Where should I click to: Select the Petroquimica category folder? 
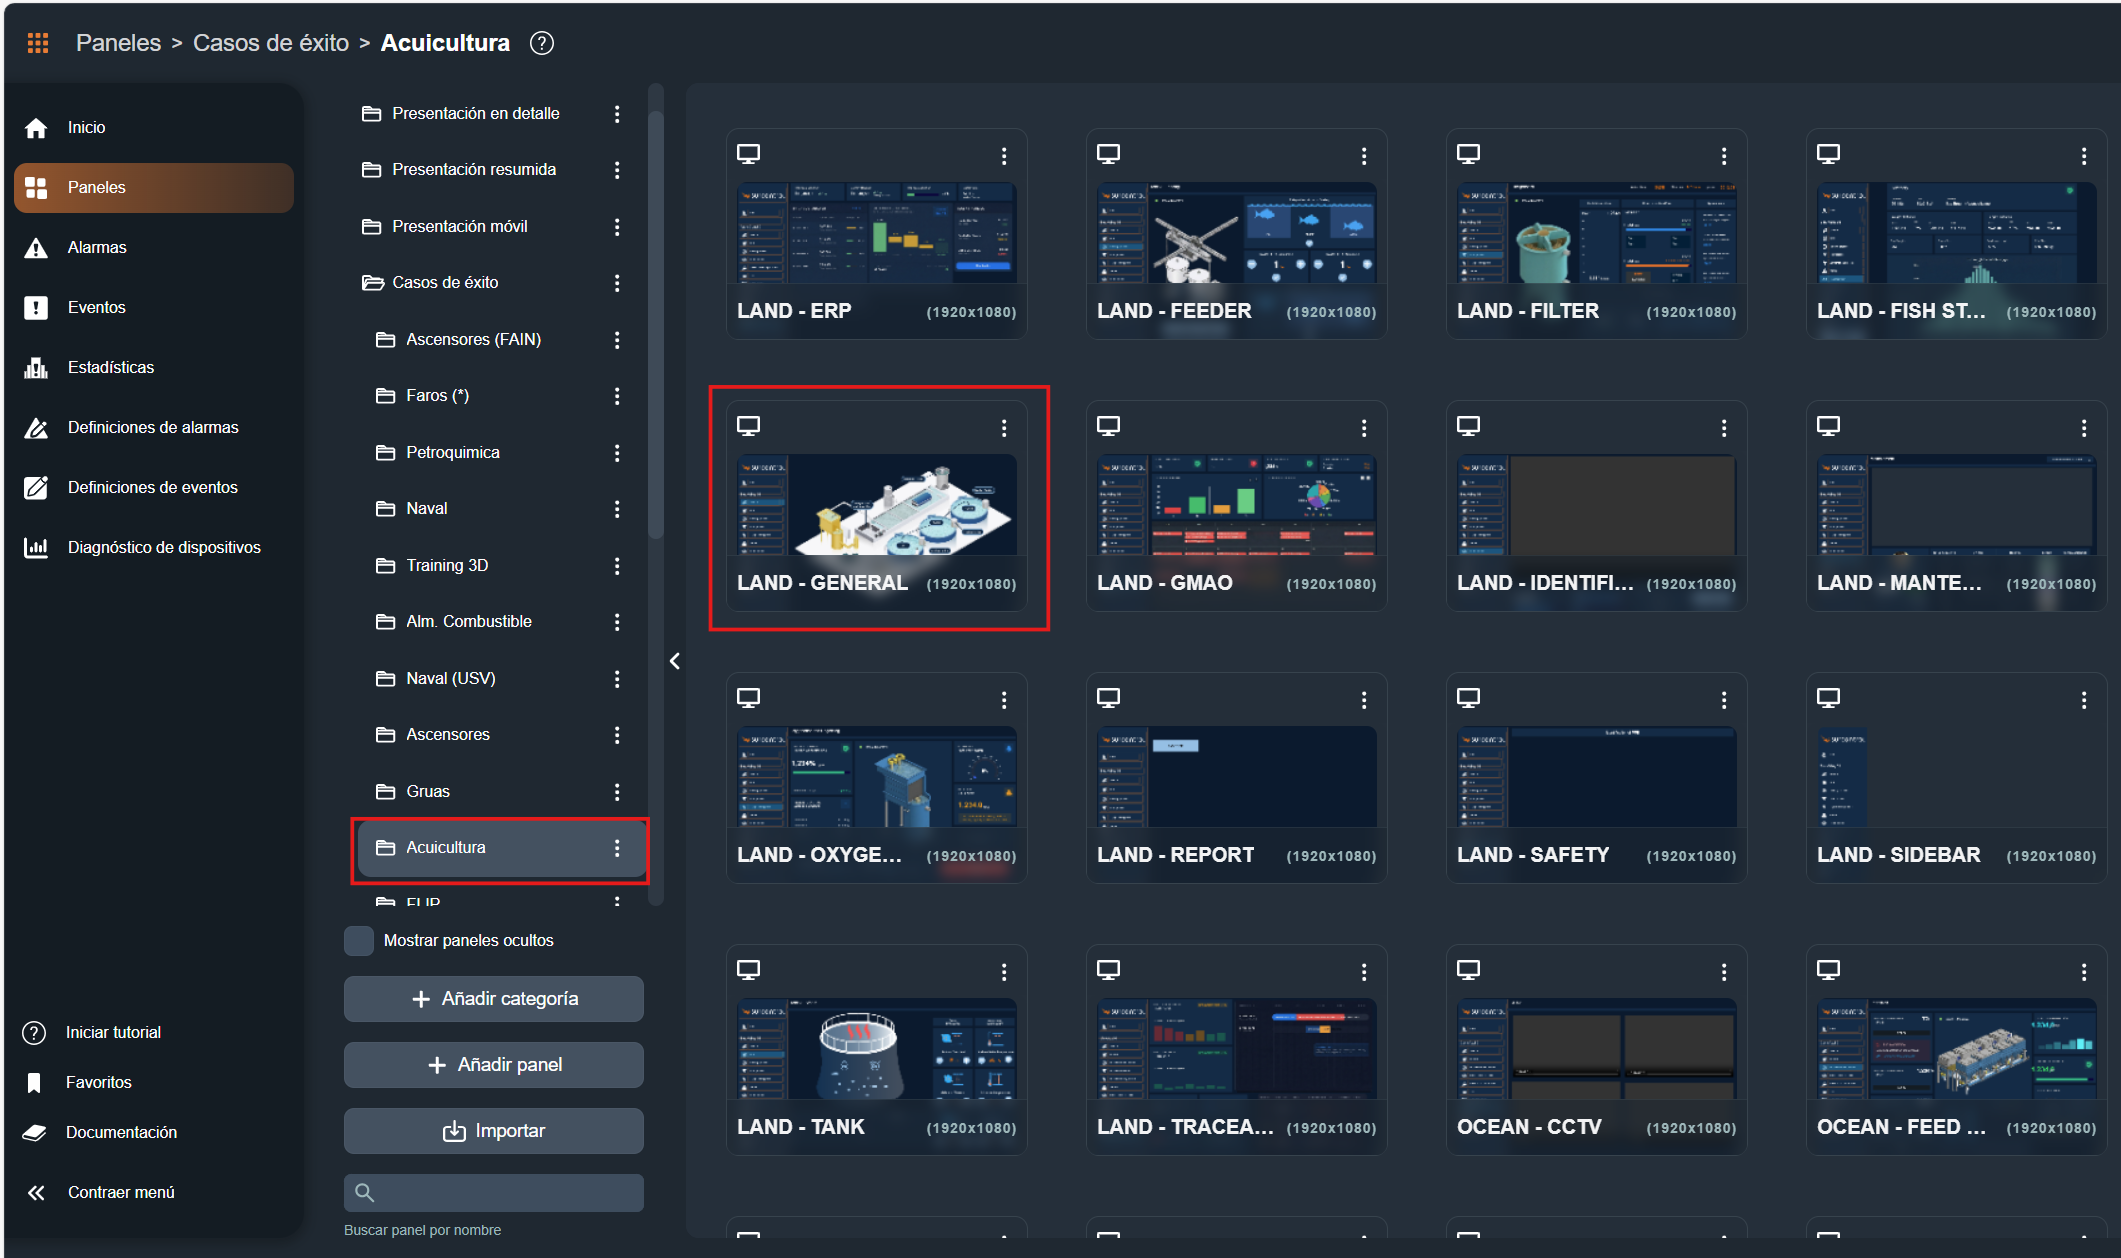coord(452,453)
